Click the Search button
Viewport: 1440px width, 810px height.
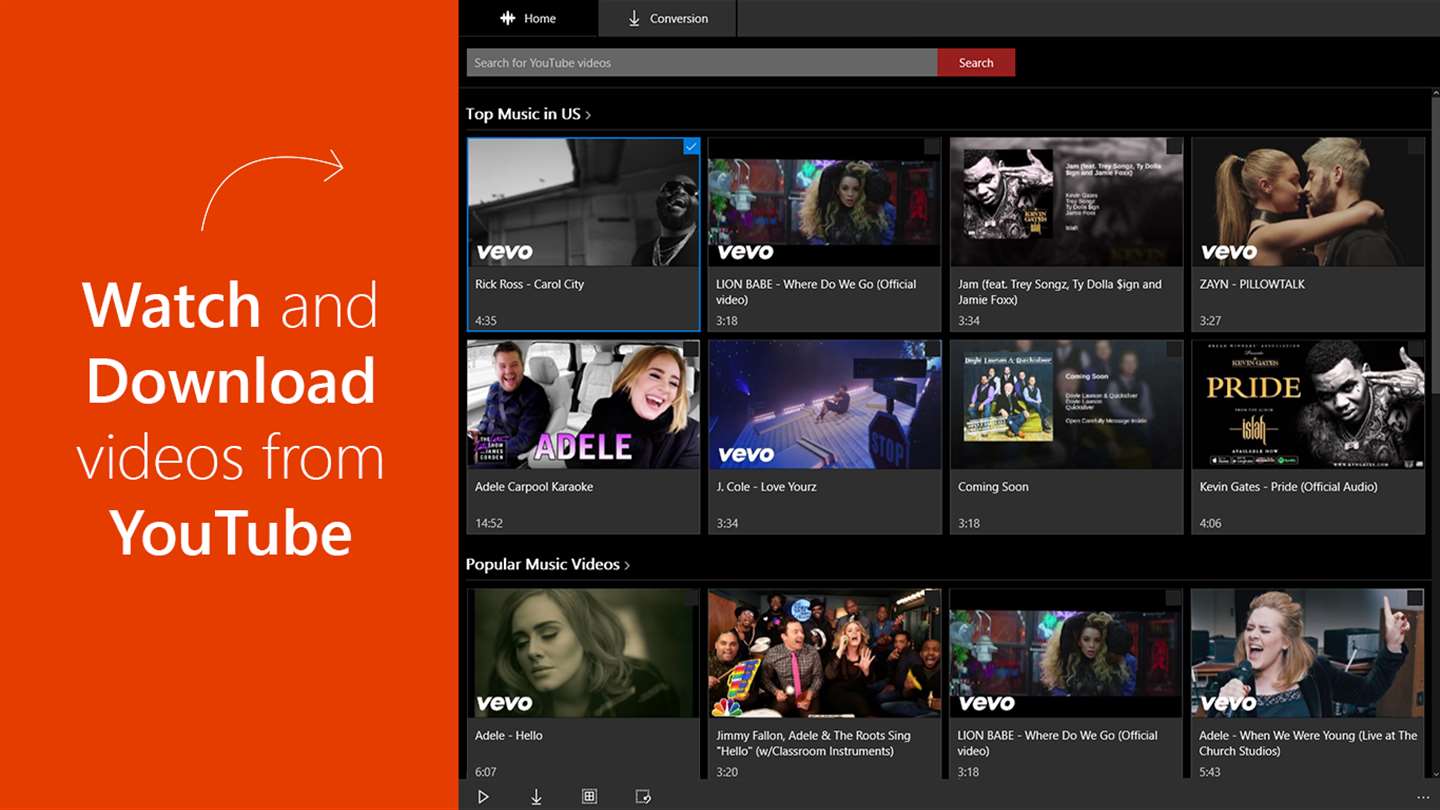(976, 62)
